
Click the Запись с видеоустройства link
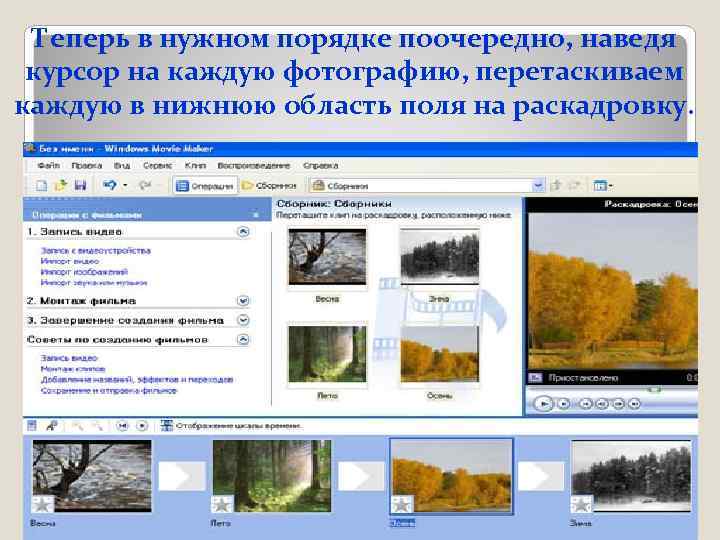point(96,250)
